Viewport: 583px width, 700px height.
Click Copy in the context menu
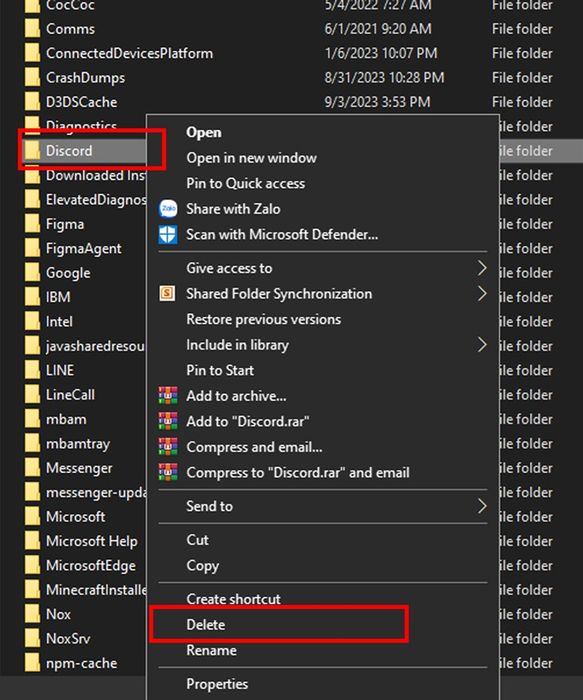tap(203, 566)
